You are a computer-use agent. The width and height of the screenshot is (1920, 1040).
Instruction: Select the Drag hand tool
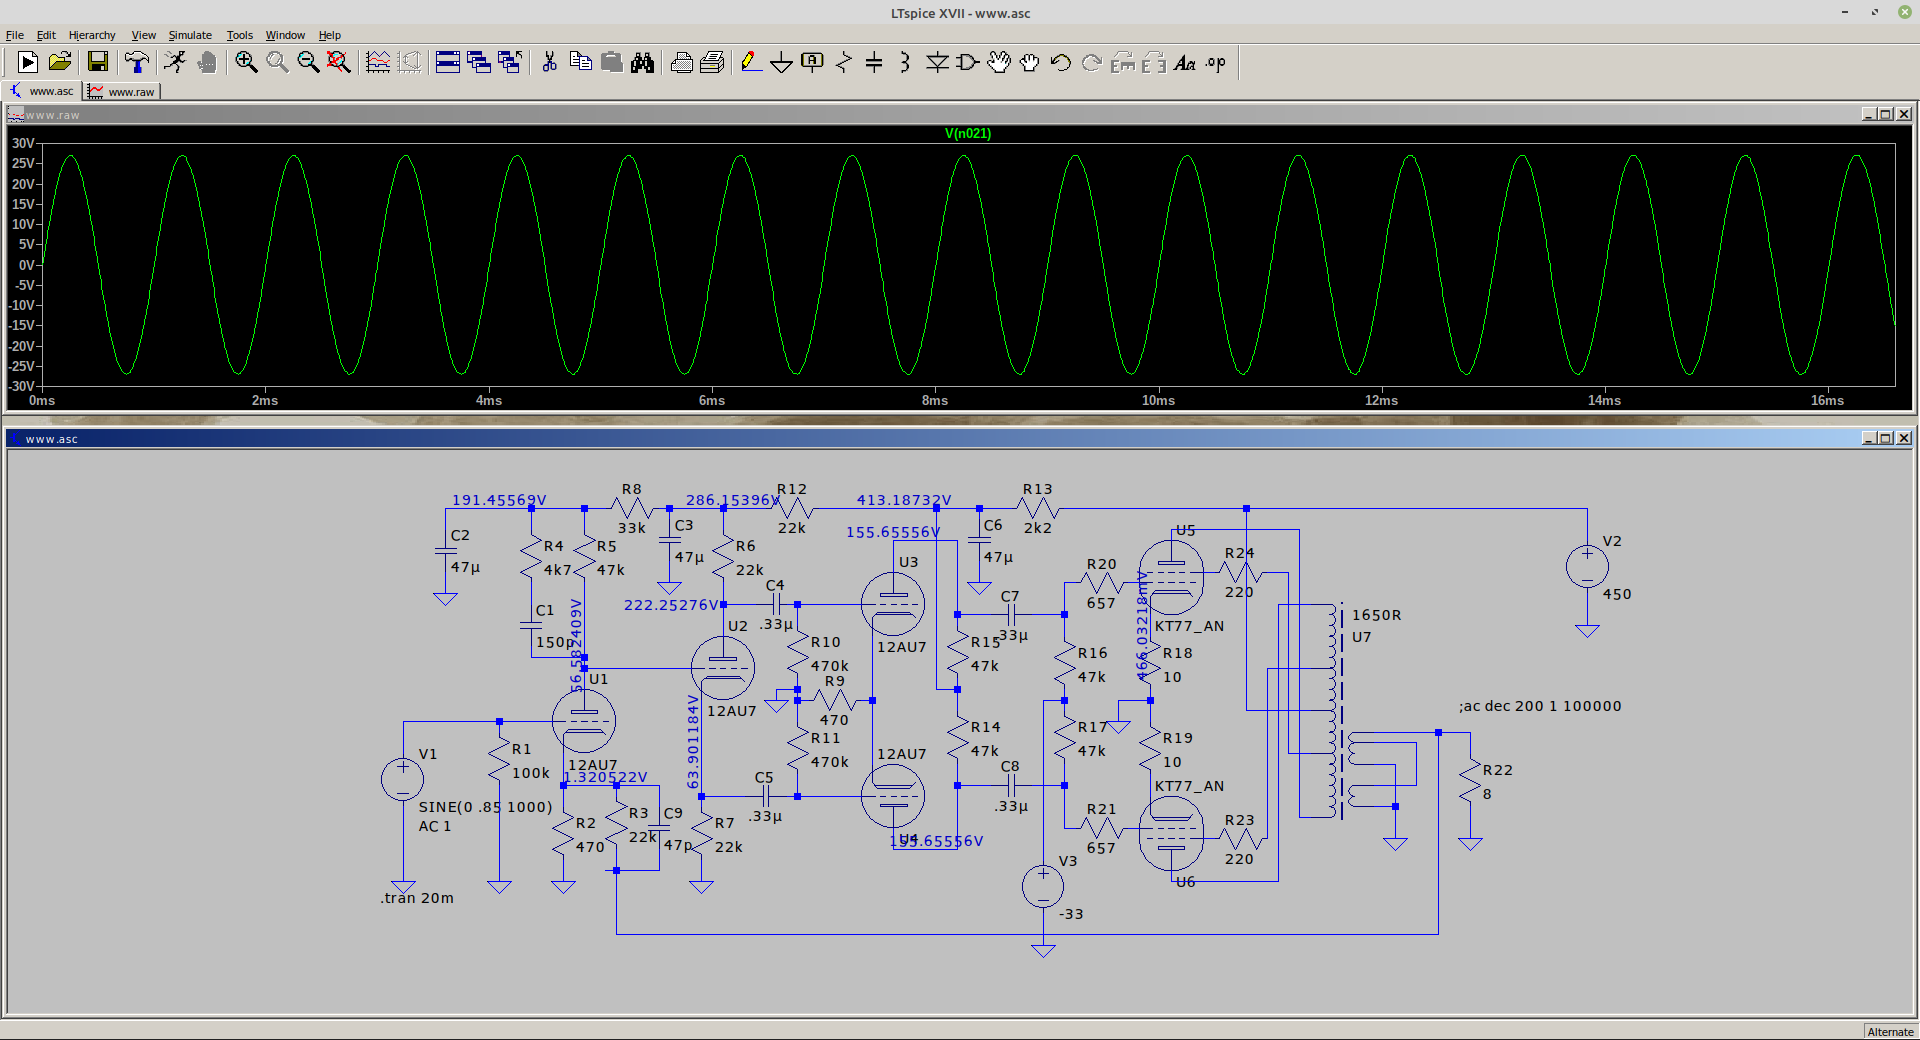[1030, 62]
